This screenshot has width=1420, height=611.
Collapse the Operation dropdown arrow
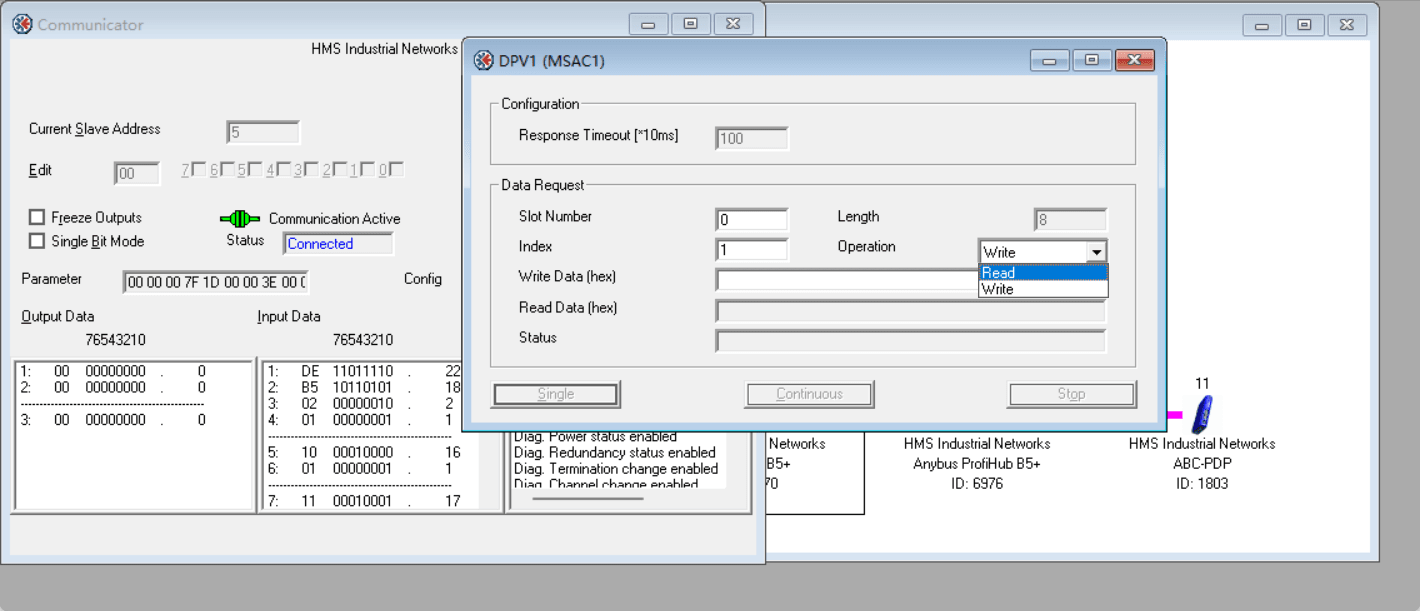click(x=1097, y=252)
